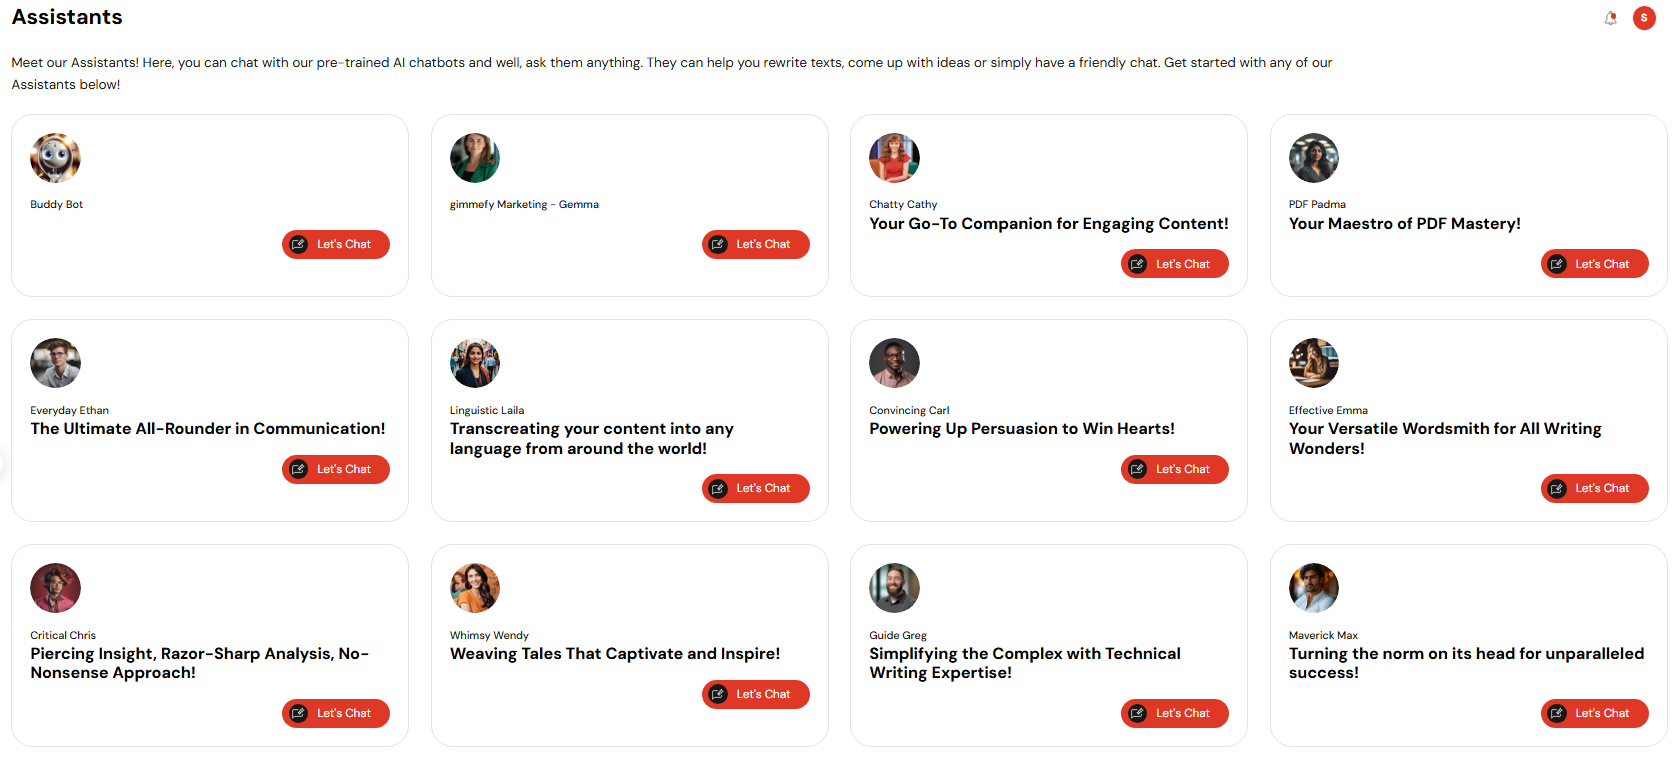
Task: Open the red user profile avatar
Action: coord(1644,18)
